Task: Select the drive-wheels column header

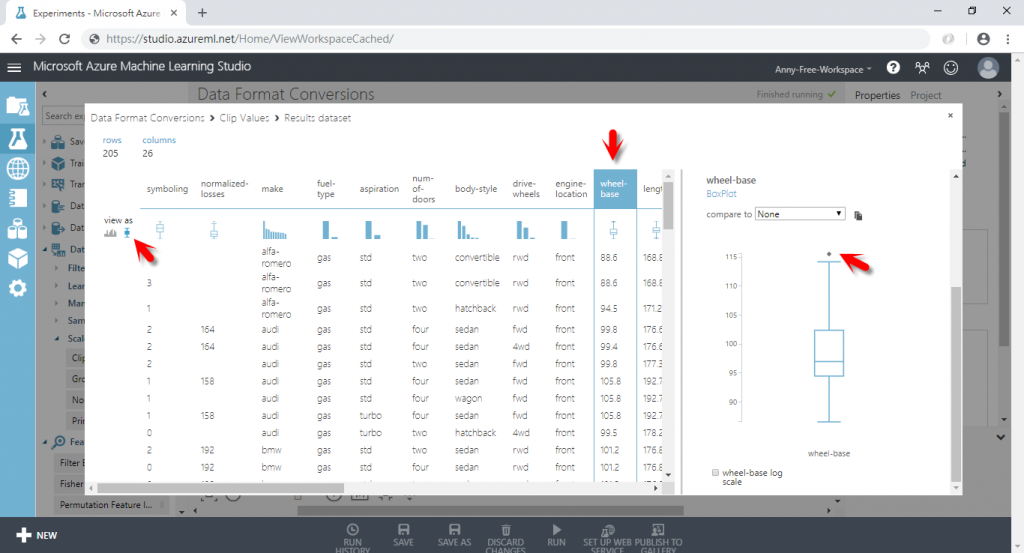Action: pyautogui.click(x=526, y=189)
